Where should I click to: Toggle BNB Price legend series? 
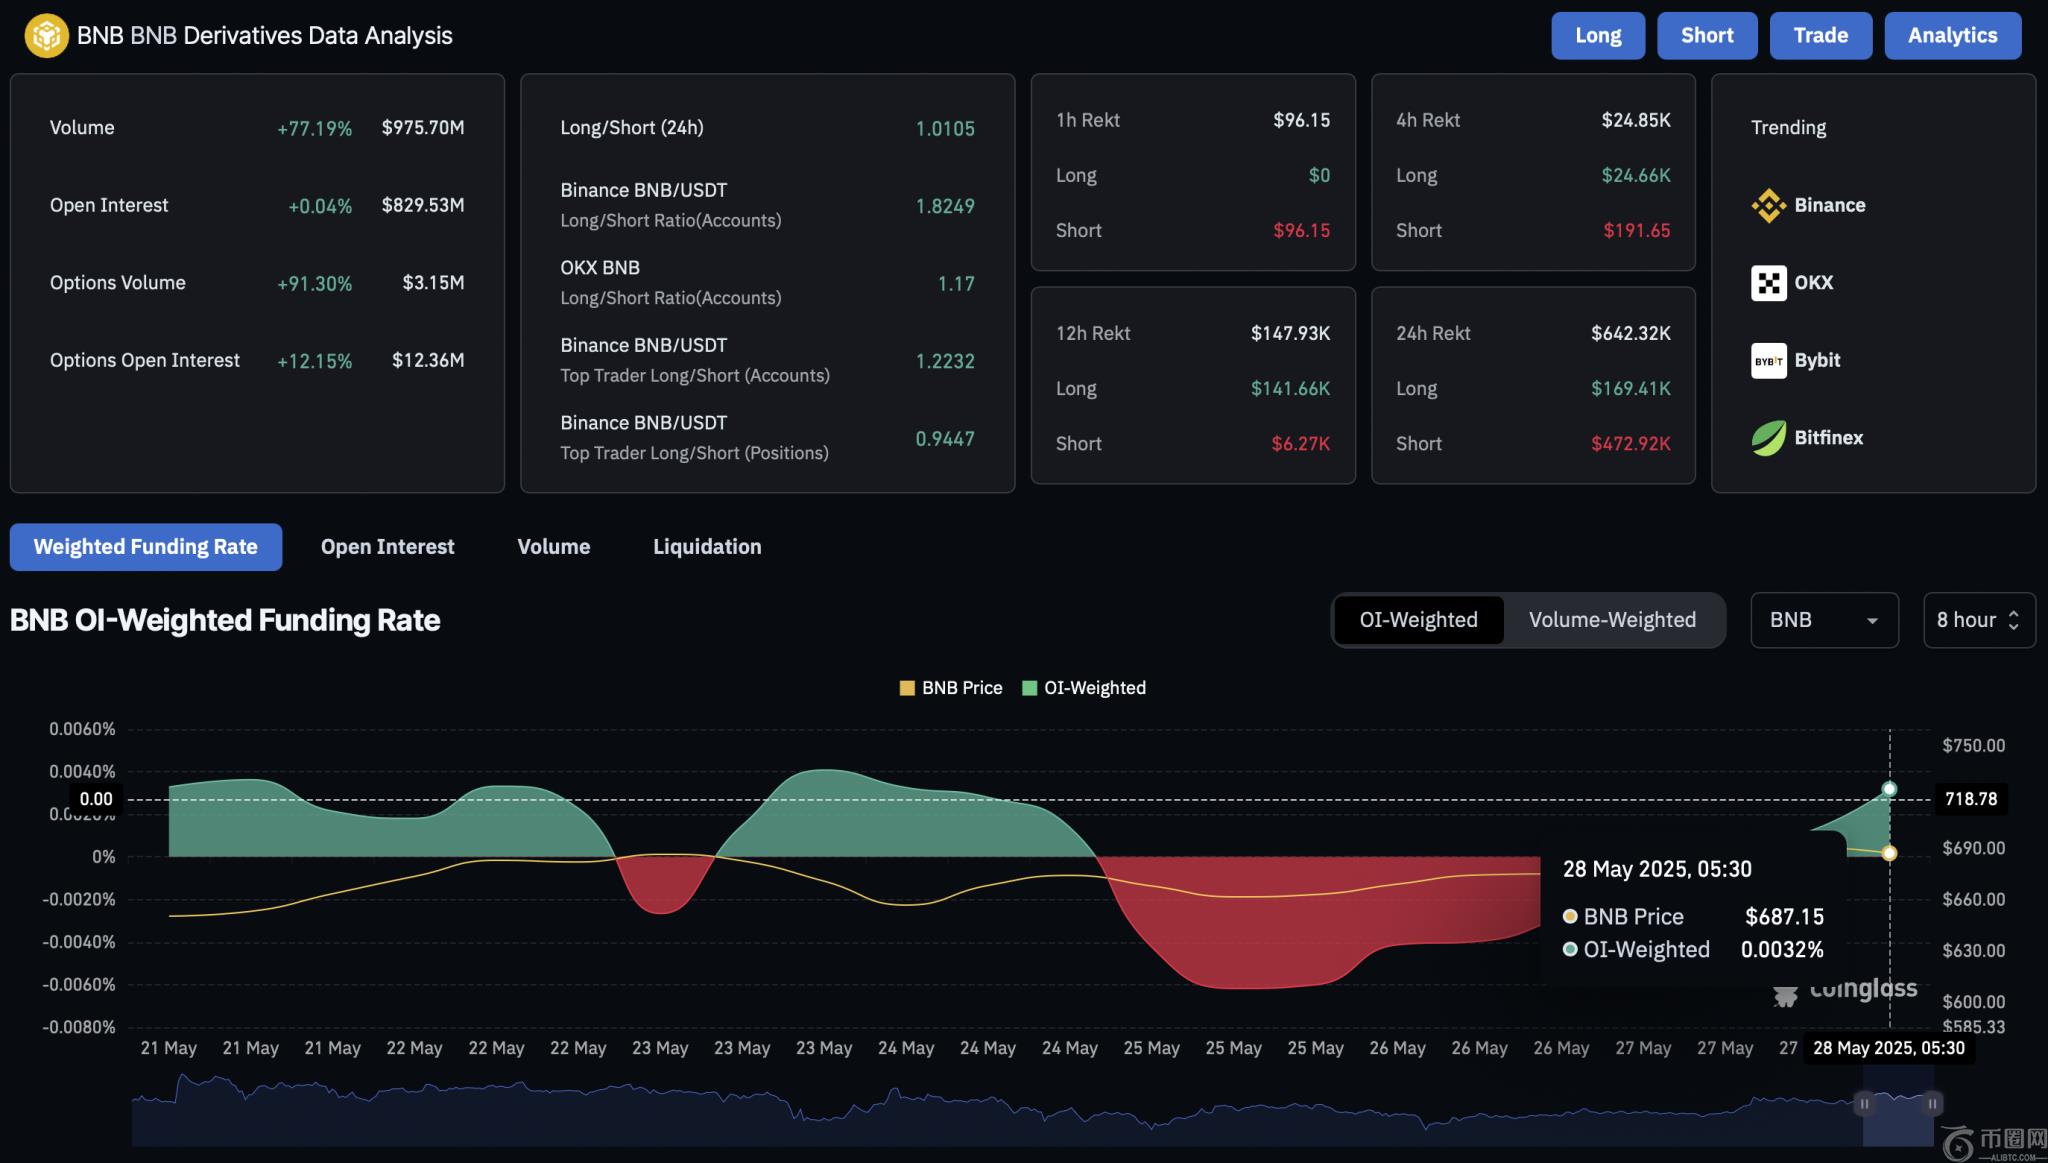tap(950, 688)
